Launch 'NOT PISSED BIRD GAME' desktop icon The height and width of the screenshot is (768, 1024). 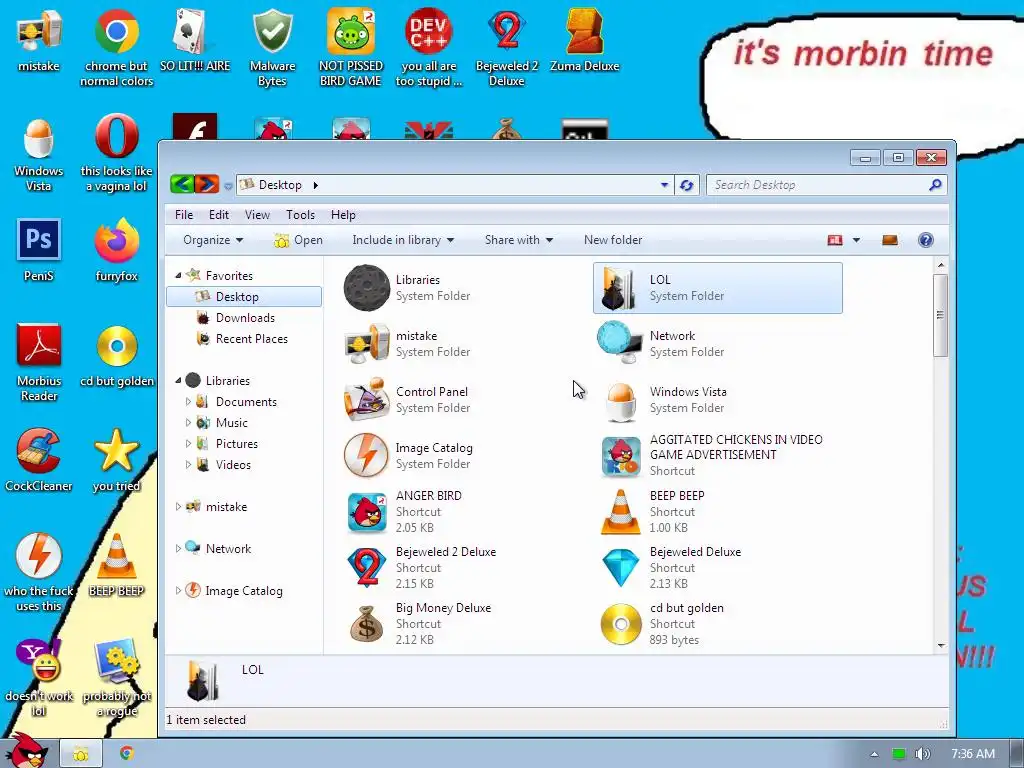click(351, 47)
